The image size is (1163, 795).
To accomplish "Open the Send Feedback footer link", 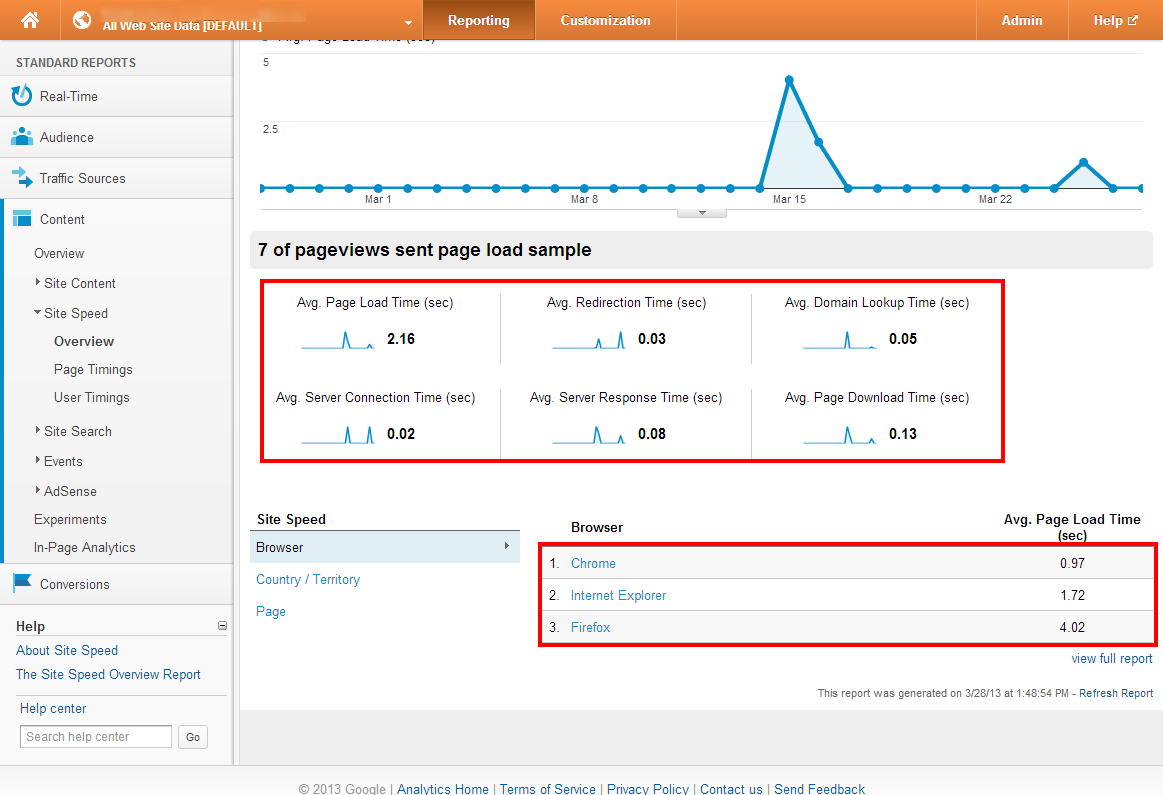I will coord(820,789).
